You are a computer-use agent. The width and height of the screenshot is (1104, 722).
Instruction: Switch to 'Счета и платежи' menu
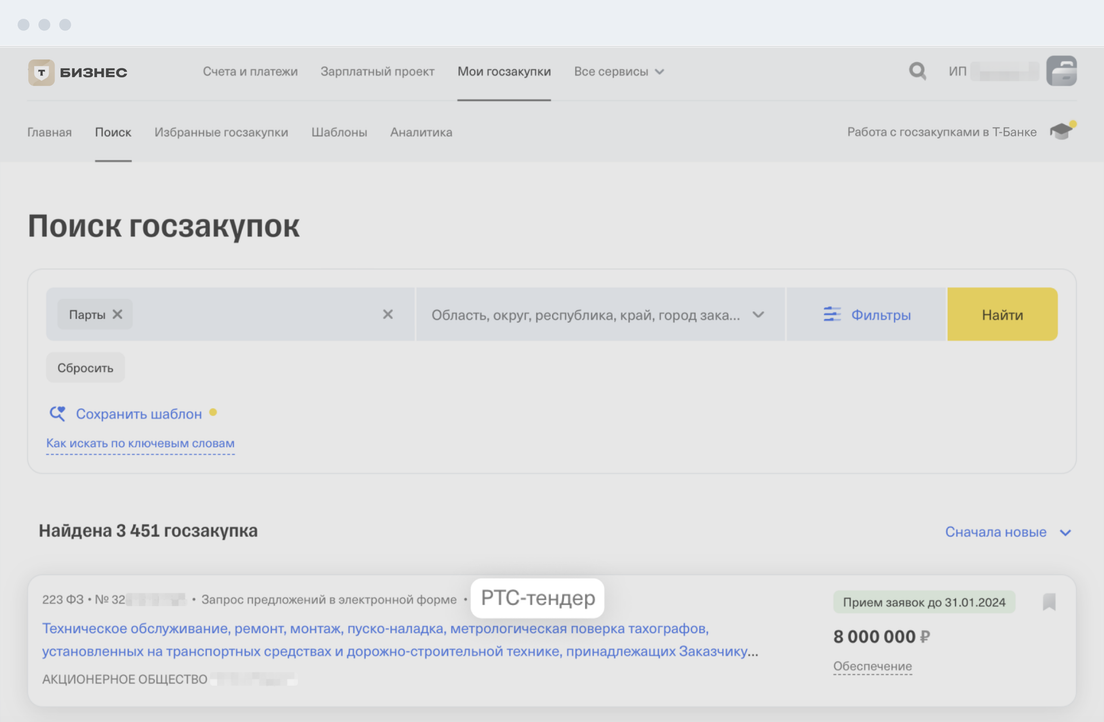coord(250,72)
